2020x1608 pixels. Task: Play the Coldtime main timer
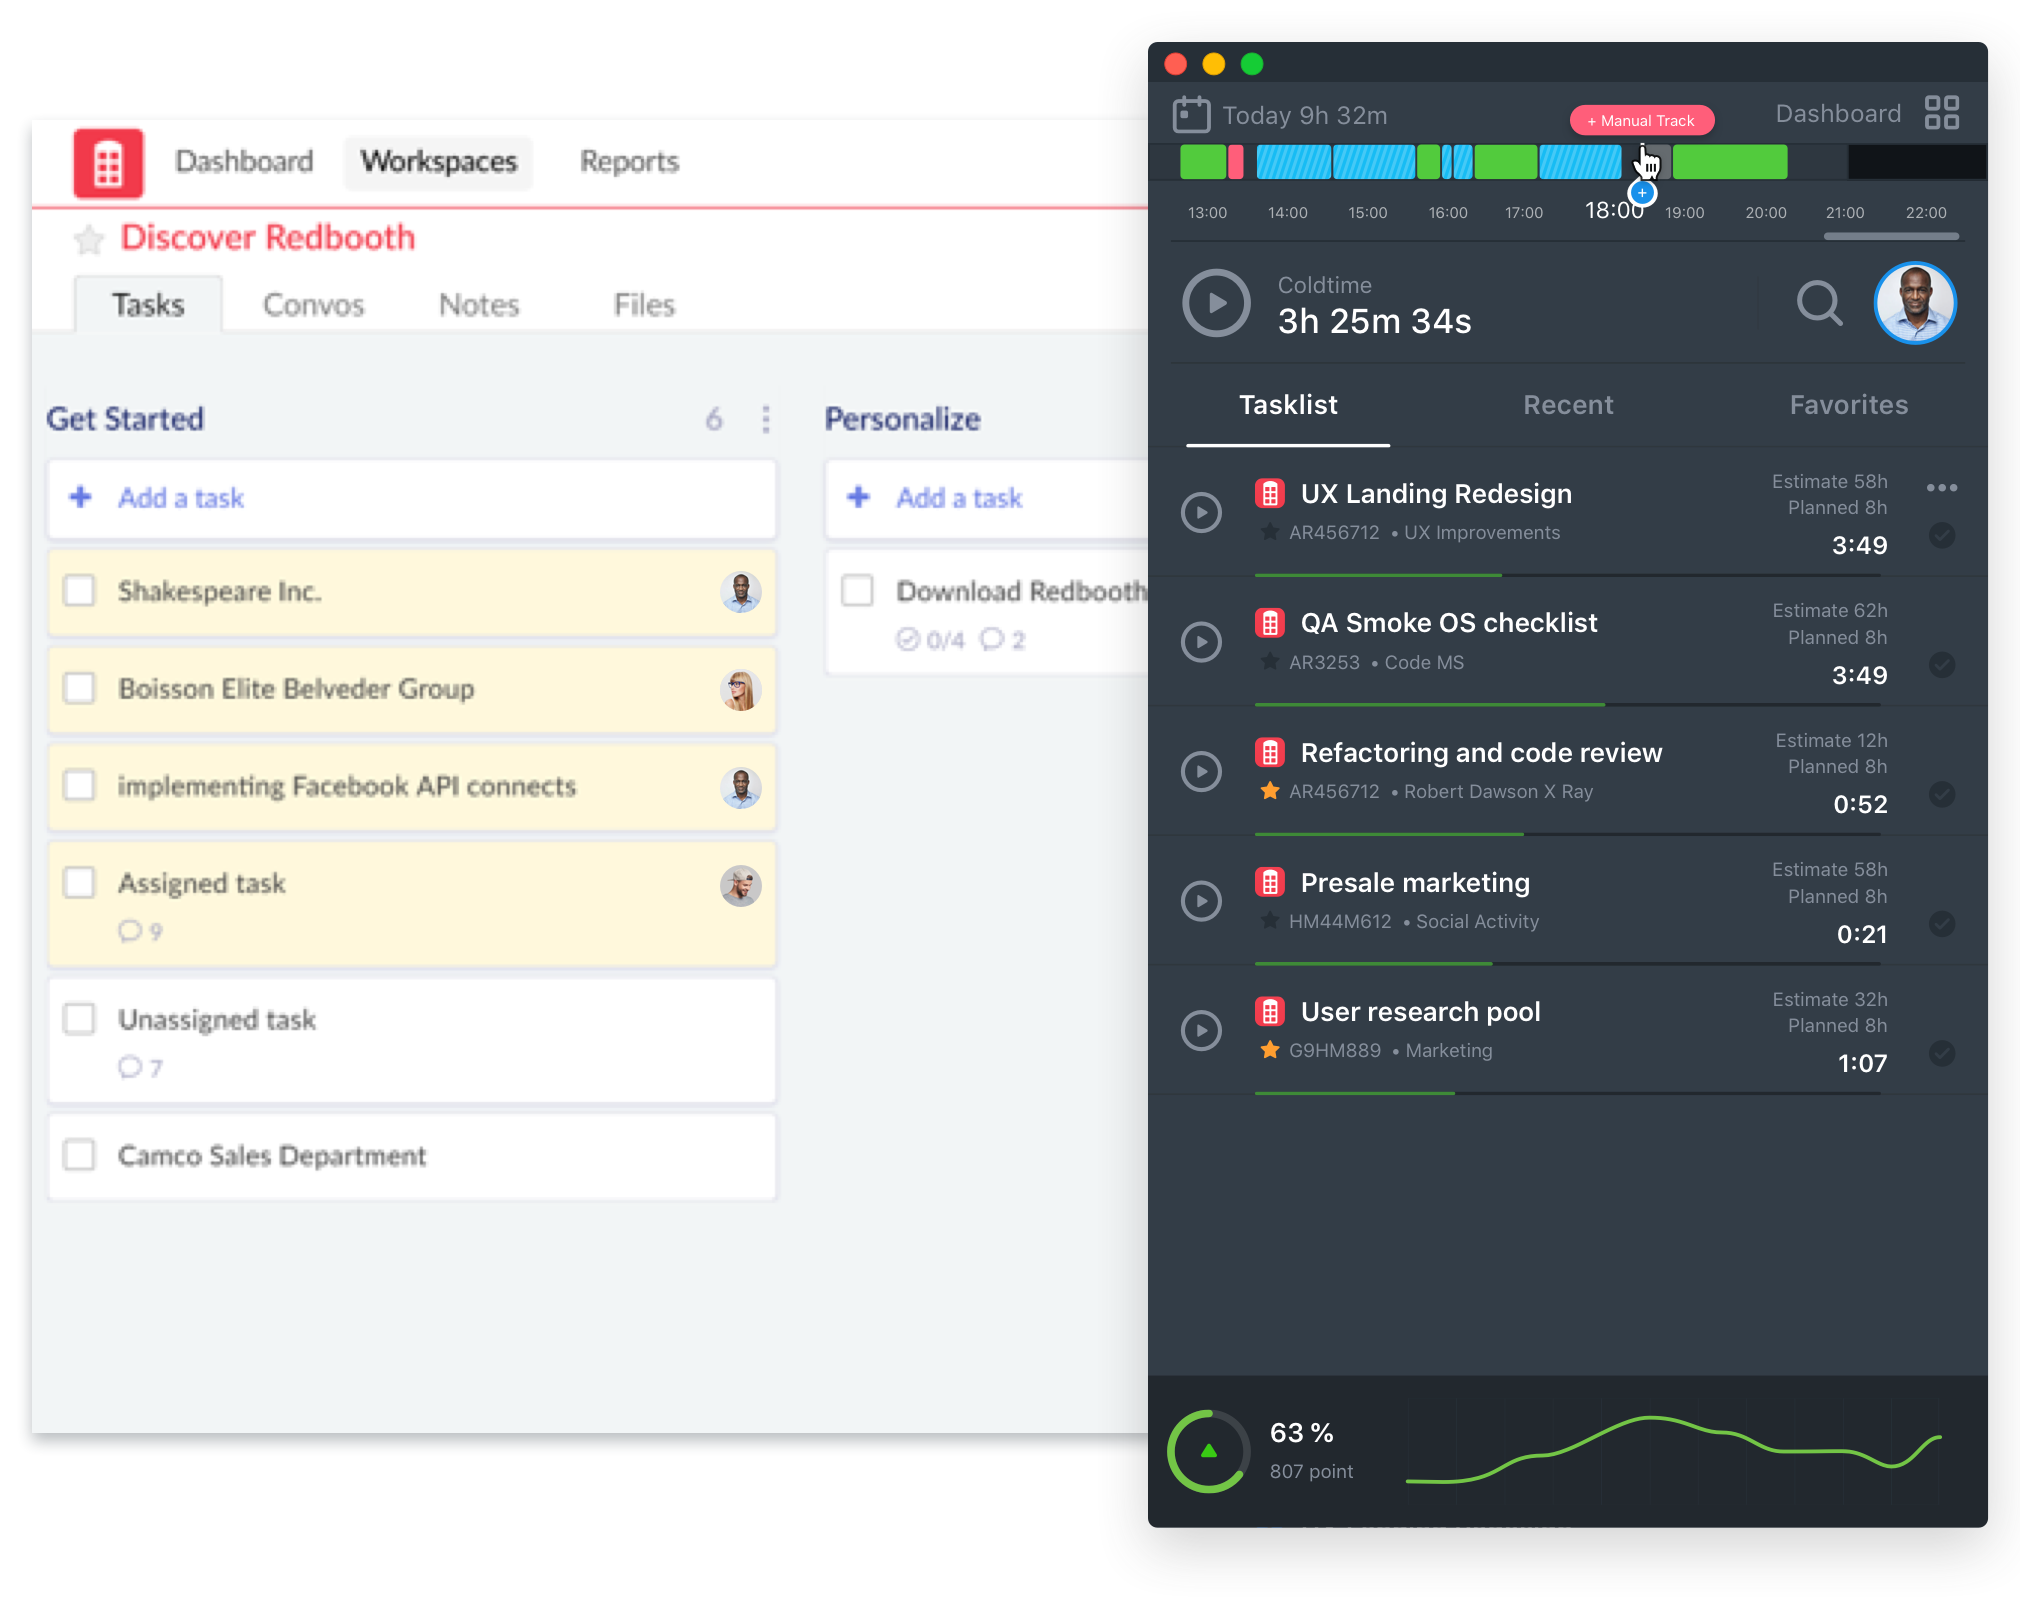tap(1216, 303)
